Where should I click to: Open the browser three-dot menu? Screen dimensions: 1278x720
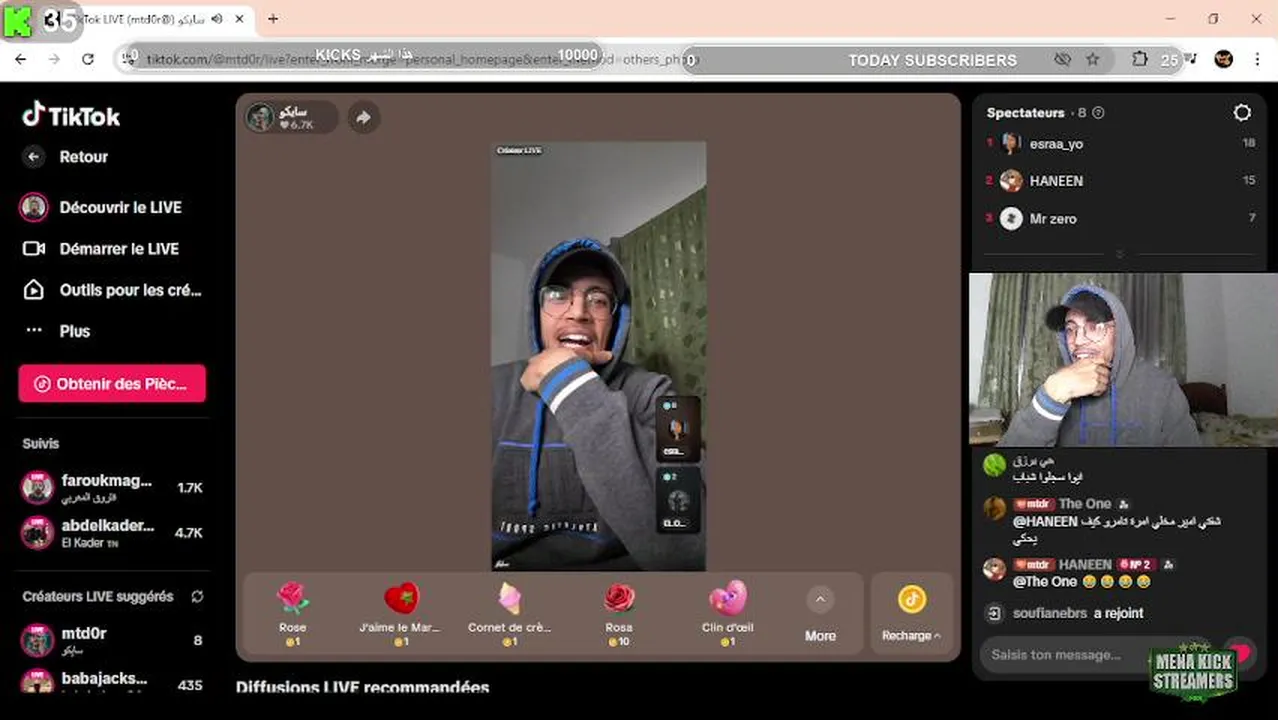pos(1257,59)
